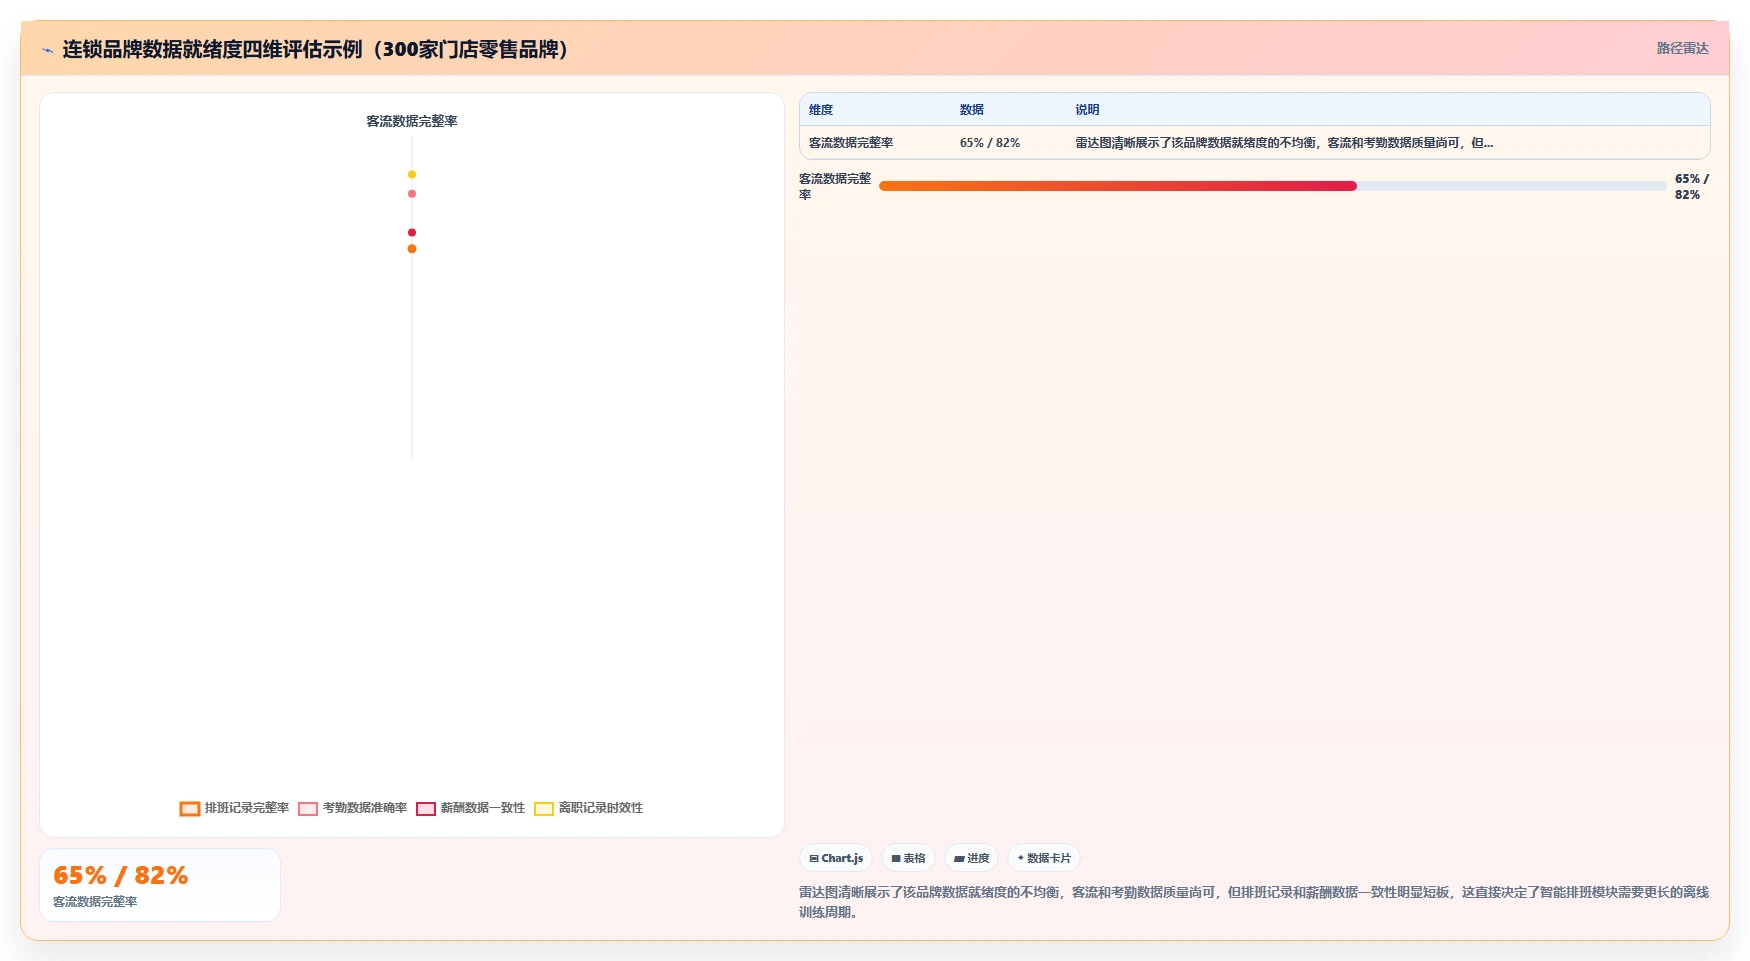Select the 表格 tag chip

(x=908, y=858)
